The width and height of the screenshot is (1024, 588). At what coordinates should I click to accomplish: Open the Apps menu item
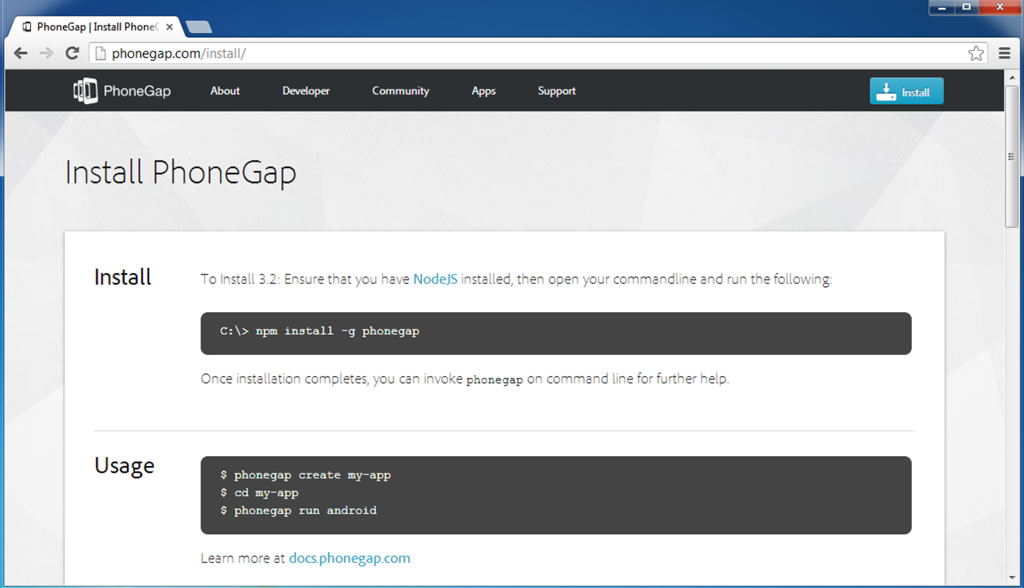tap(483, 91)
